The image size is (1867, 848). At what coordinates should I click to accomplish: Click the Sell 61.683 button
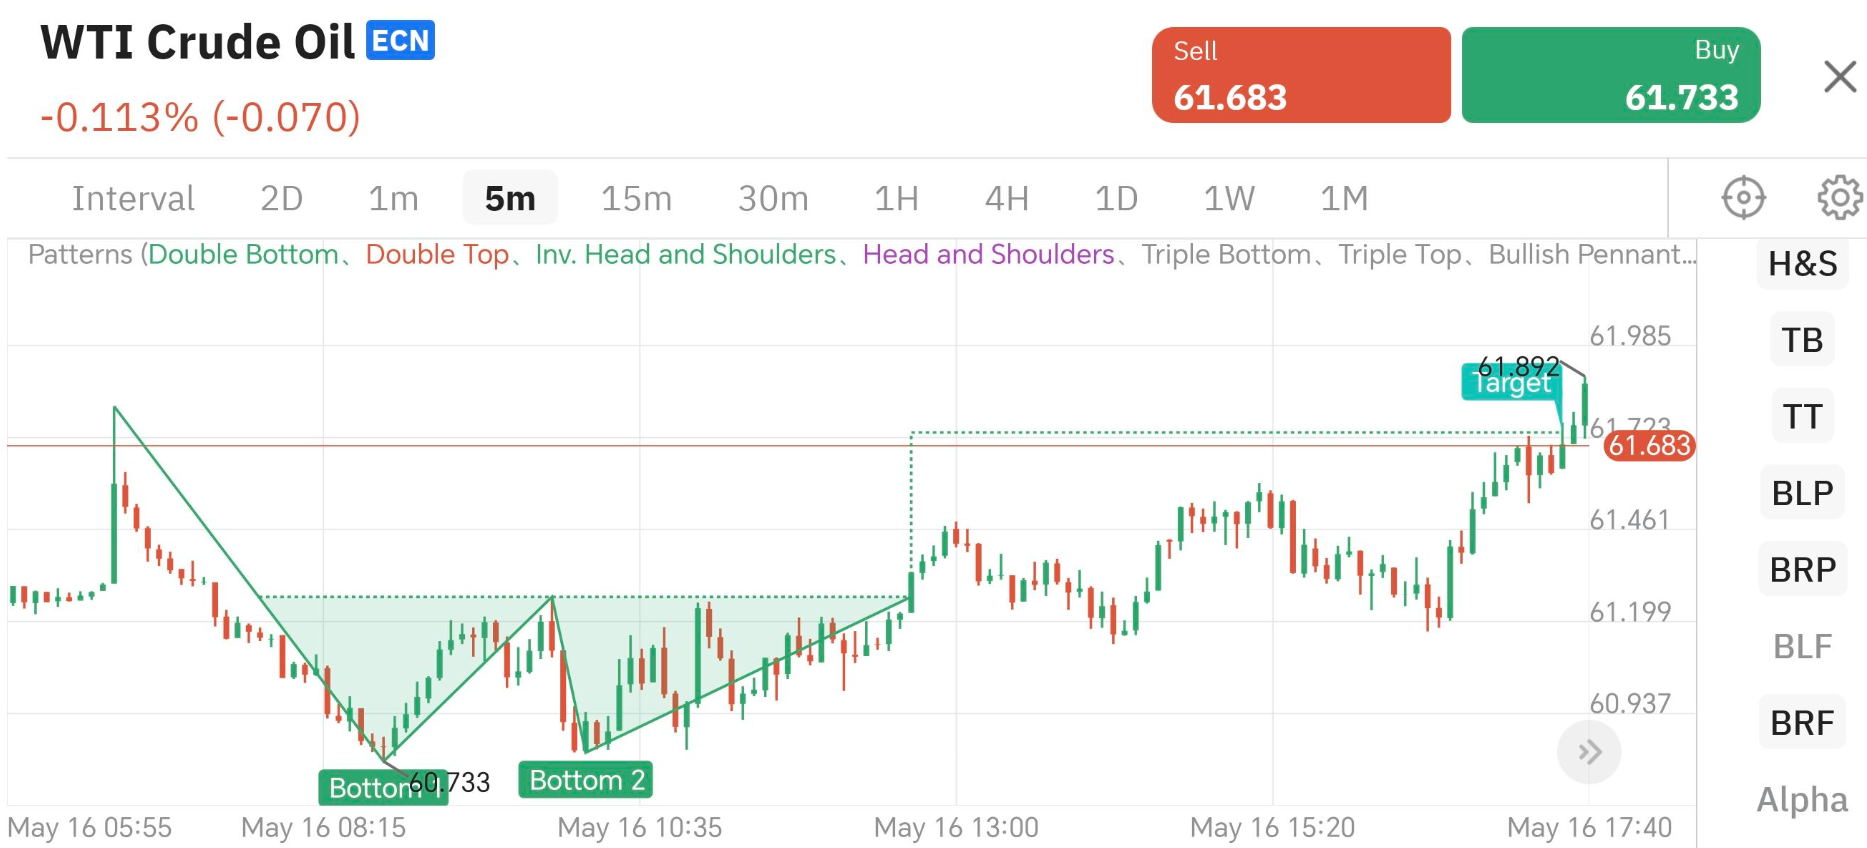(x=1300, y=74)
